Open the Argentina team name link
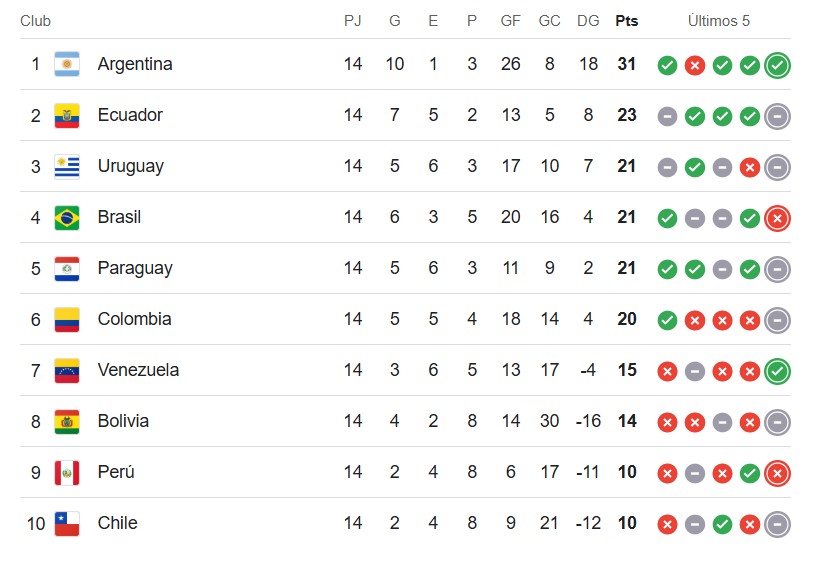Viewport: 815px width, 566px height. click(x=135, y=64)
